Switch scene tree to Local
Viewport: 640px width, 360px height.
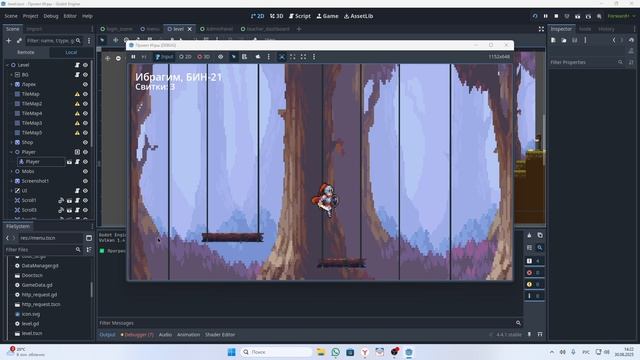click(x=71, y=52)
